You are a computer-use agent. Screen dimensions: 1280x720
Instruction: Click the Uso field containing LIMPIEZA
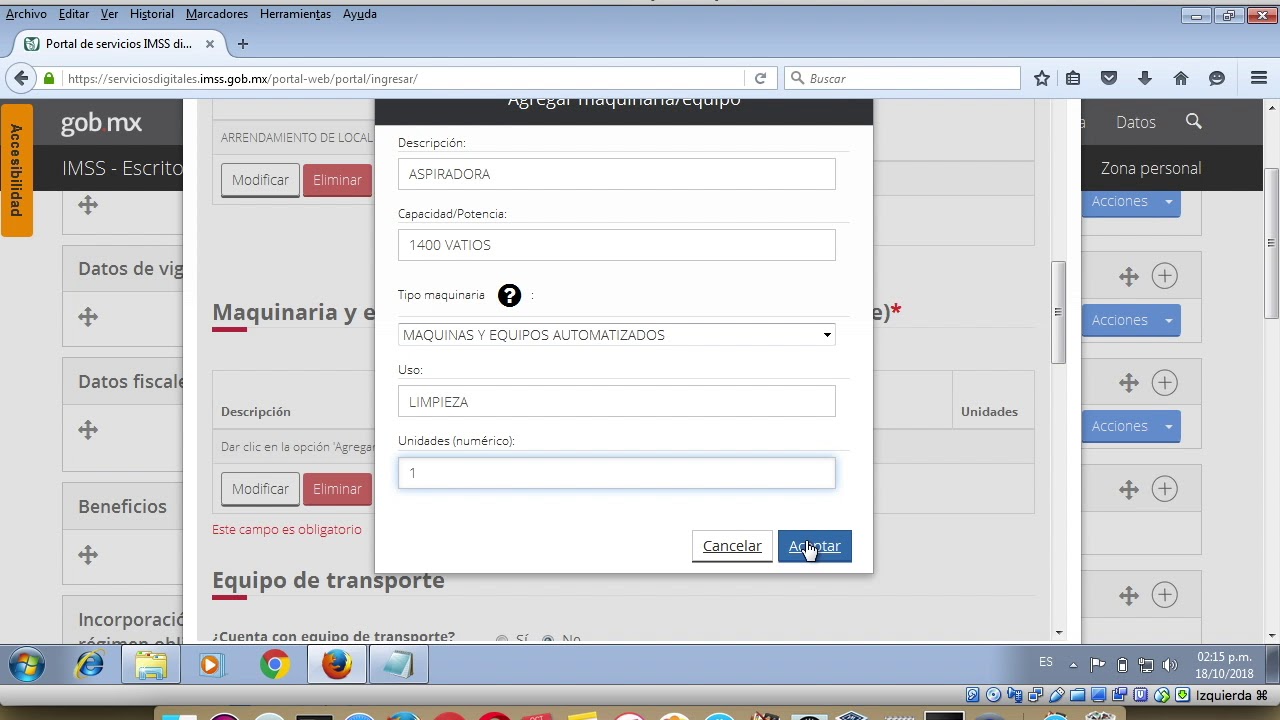[x=617, y=402]
